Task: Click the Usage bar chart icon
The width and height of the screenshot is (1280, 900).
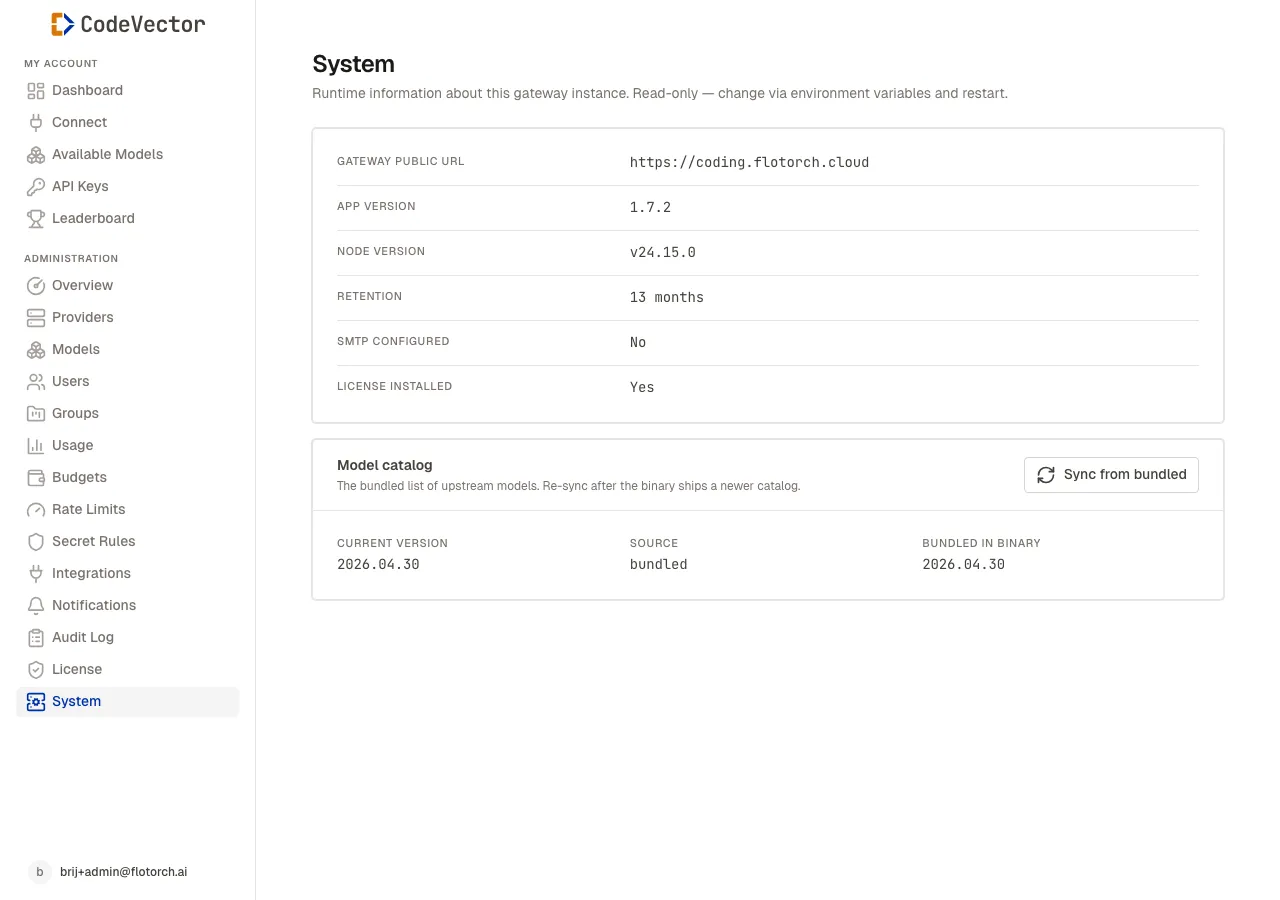Action: click(x=36, y=446)
